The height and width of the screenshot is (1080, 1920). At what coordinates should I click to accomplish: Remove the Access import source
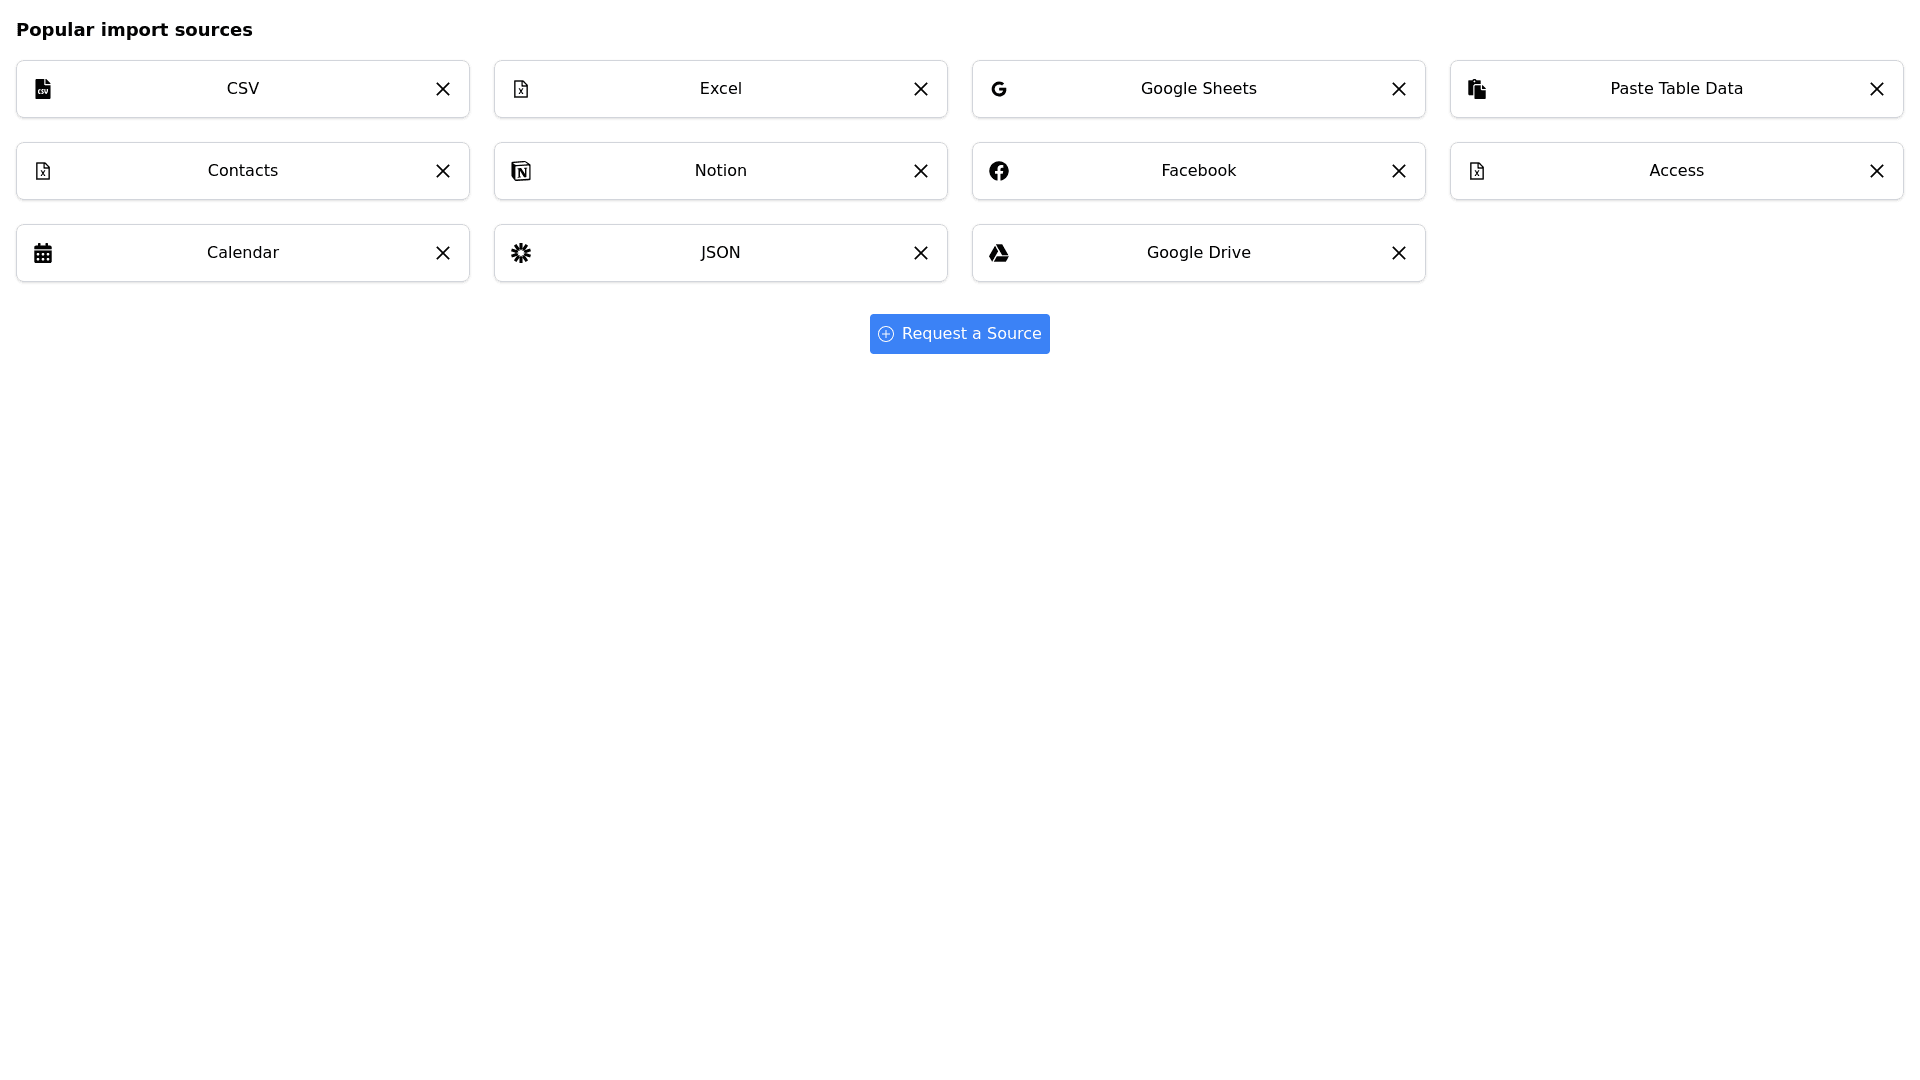pos(1877,171)
